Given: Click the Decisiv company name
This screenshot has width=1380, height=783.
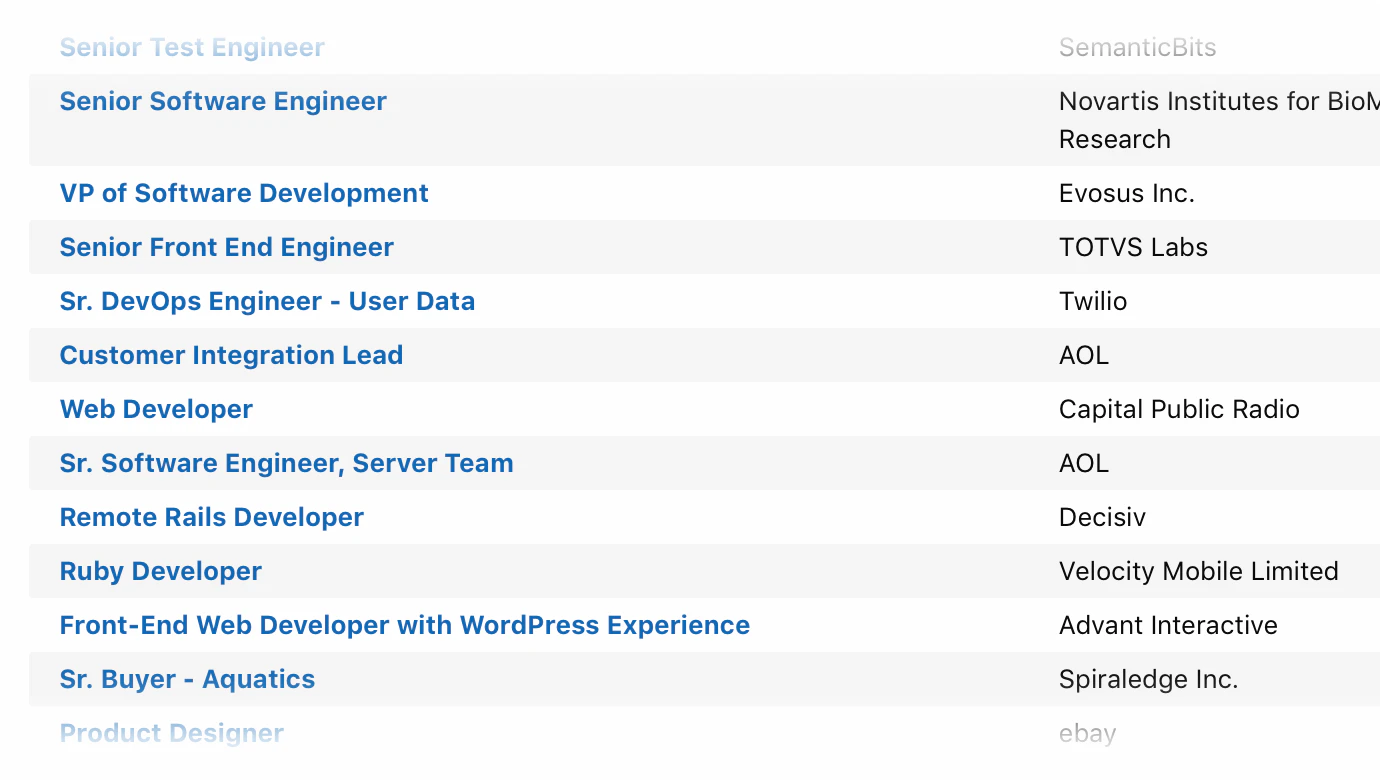Looking at the screenshot, I should [1102, 517].
